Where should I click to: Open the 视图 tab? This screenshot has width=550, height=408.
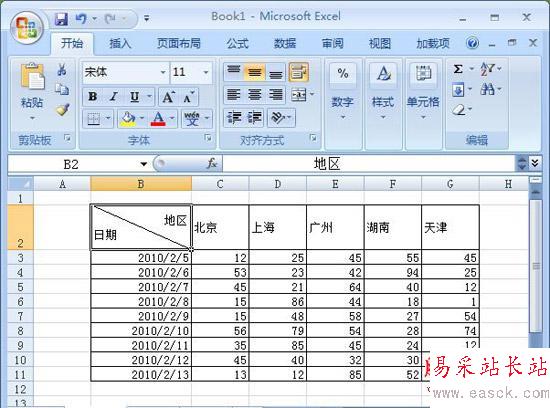coord(380,43)
